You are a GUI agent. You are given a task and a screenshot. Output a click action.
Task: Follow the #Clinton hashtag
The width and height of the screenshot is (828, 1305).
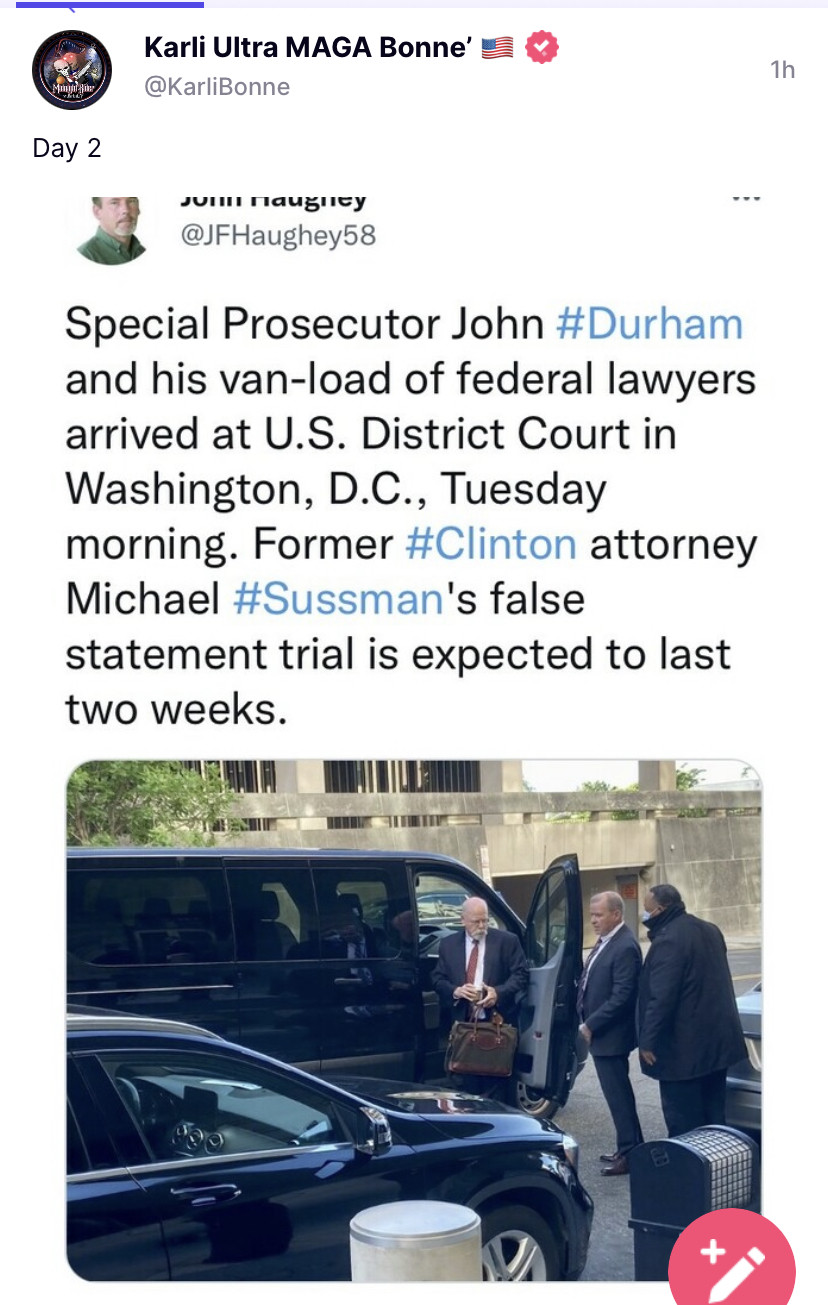click(491, 545)
